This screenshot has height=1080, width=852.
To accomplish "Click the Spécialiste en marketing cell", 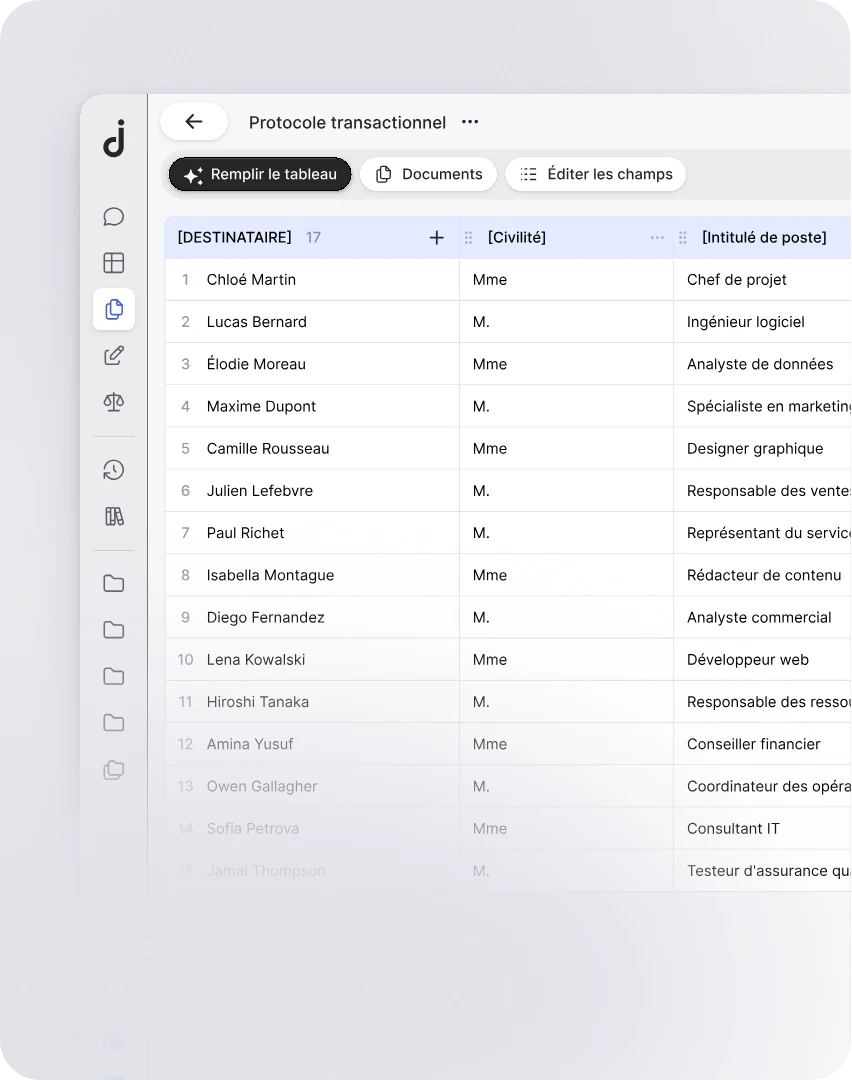I will click(762, 406).
